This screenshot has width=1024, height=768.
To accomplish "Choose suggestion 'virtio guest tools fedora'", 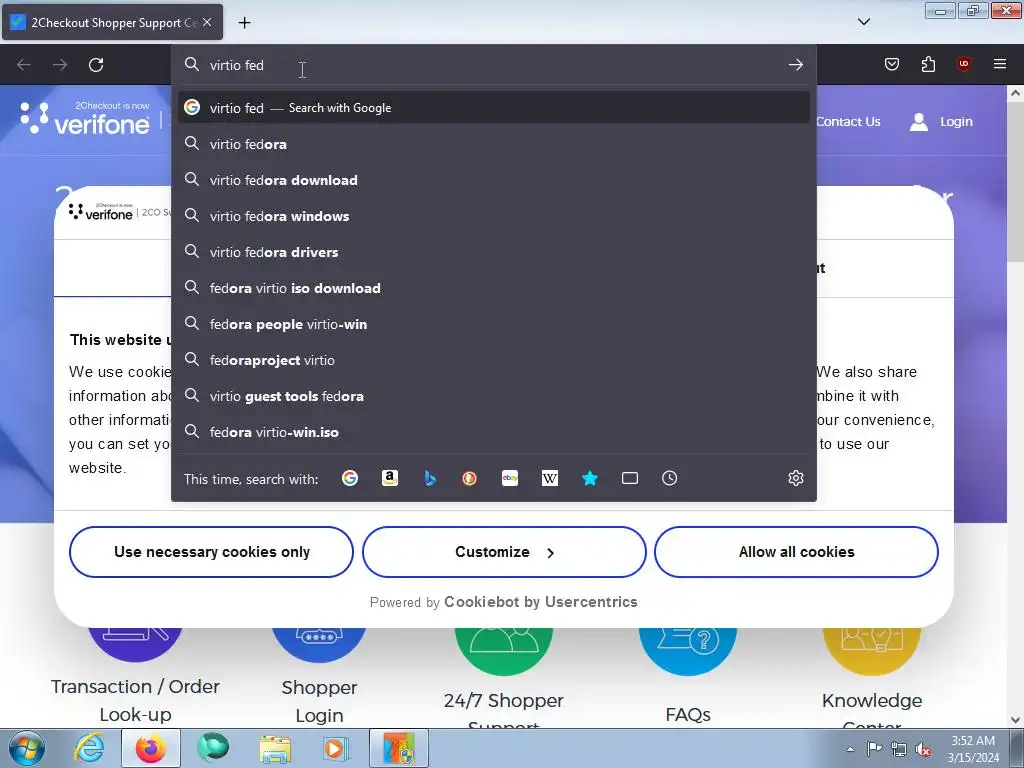I will click(x=494, y=396).
